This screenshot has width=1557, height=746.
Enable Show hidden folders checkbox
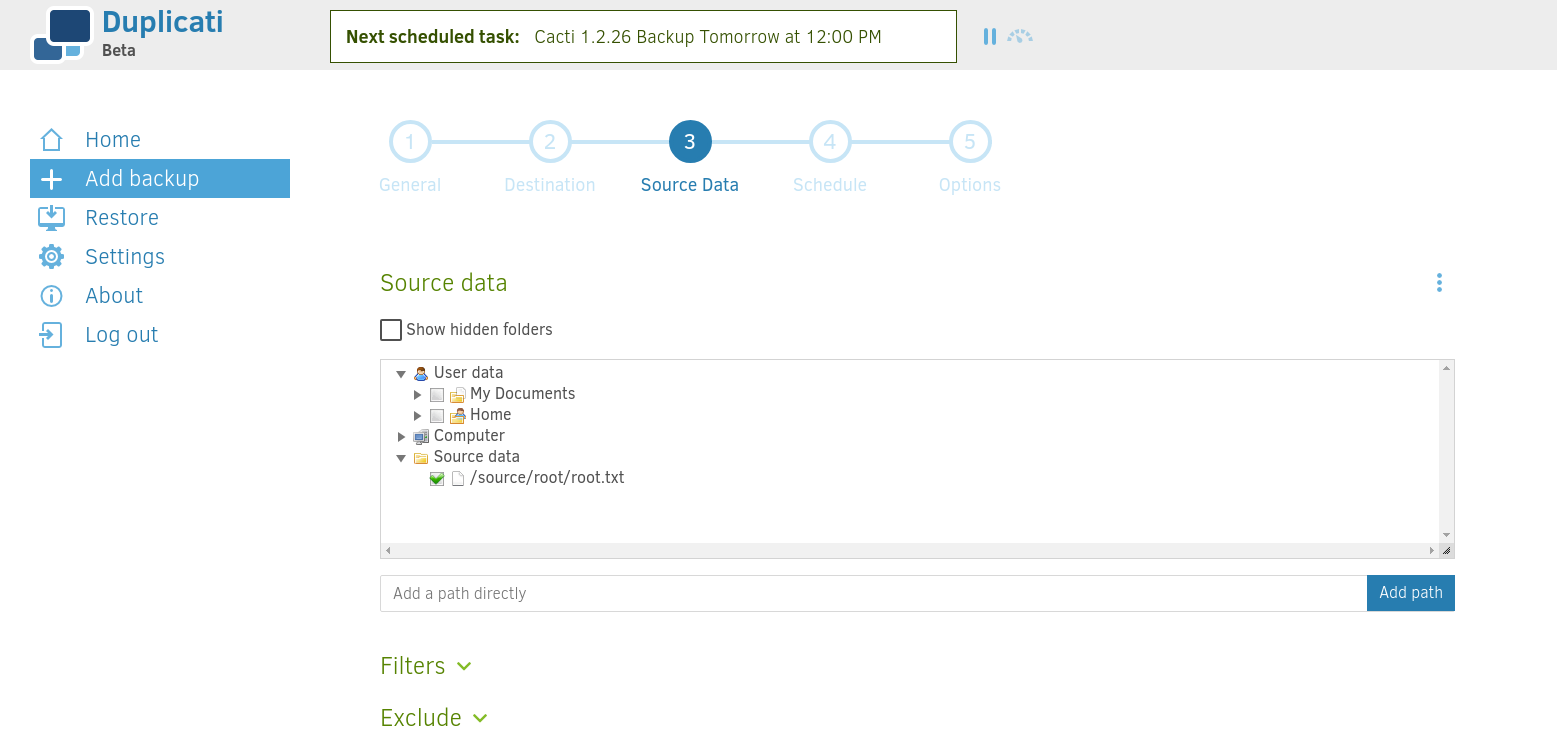point(391,330)
